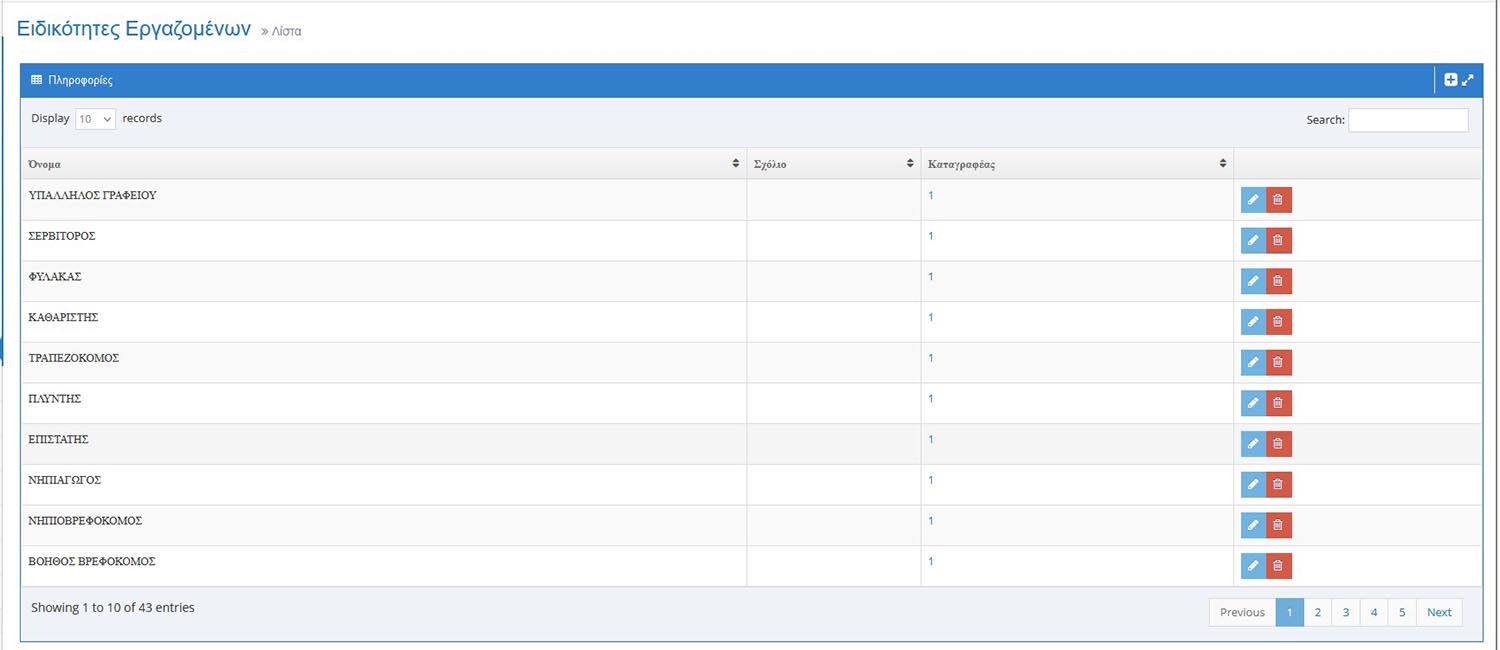Image resolution: width=1500 pixels, height=650 pixels.
Task: Select the ΝΗΠΙΑΓΩΓΟΣ name cell
Action: click(384, 485)
